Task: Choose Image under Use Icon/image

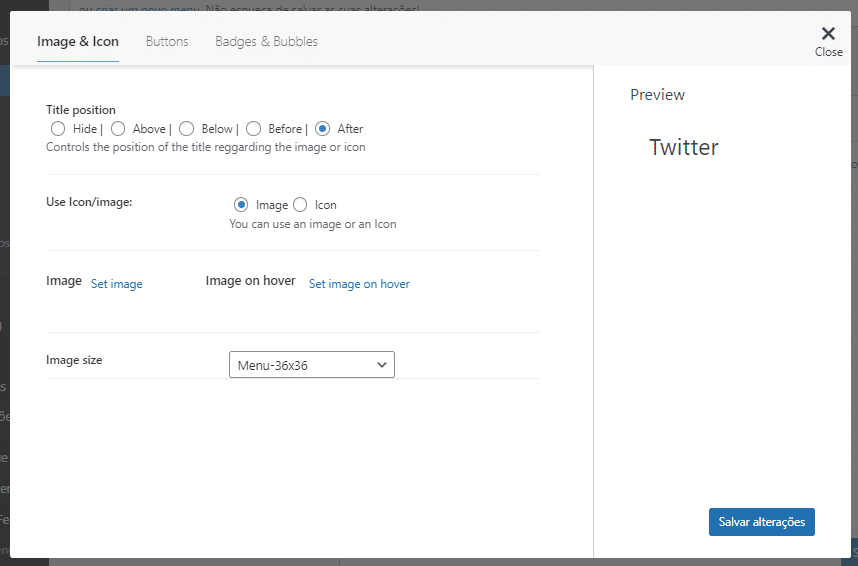Action: (x=241, y=205)
